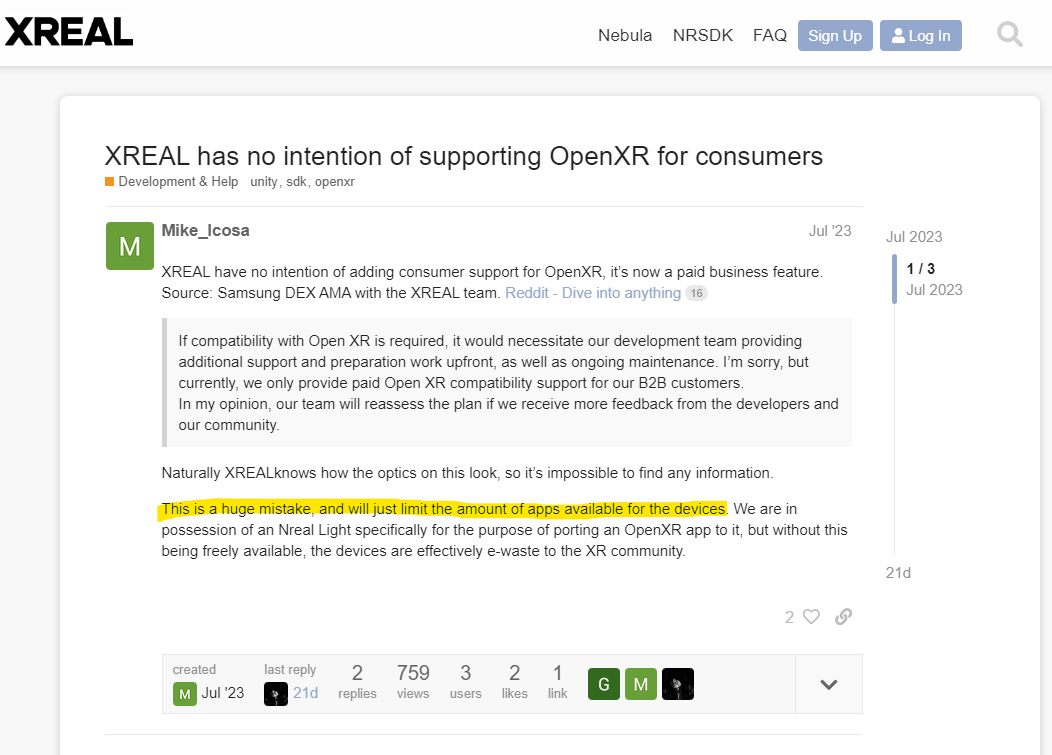Open the light green M participant avatar
1052x755 pixels.
point(641,684)
